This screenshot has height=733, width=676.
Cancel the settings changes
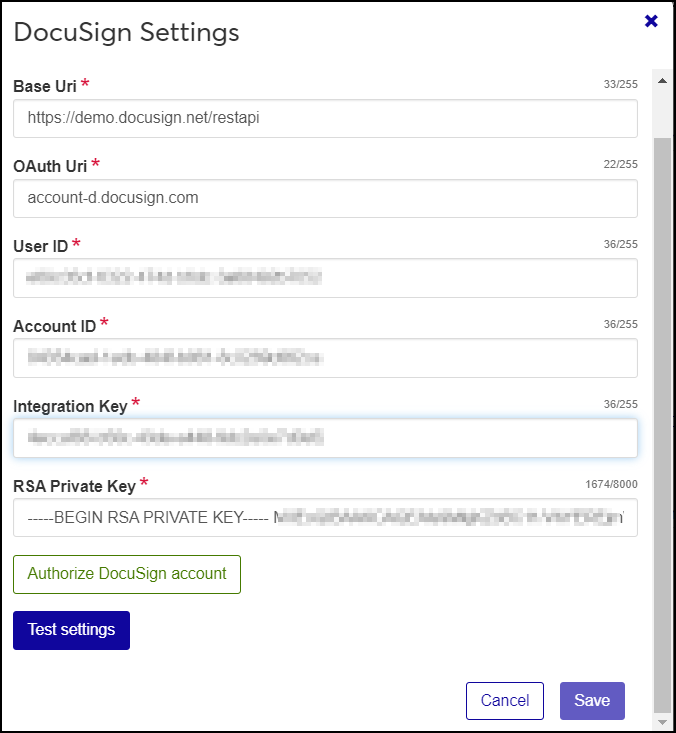coord(505,701)
